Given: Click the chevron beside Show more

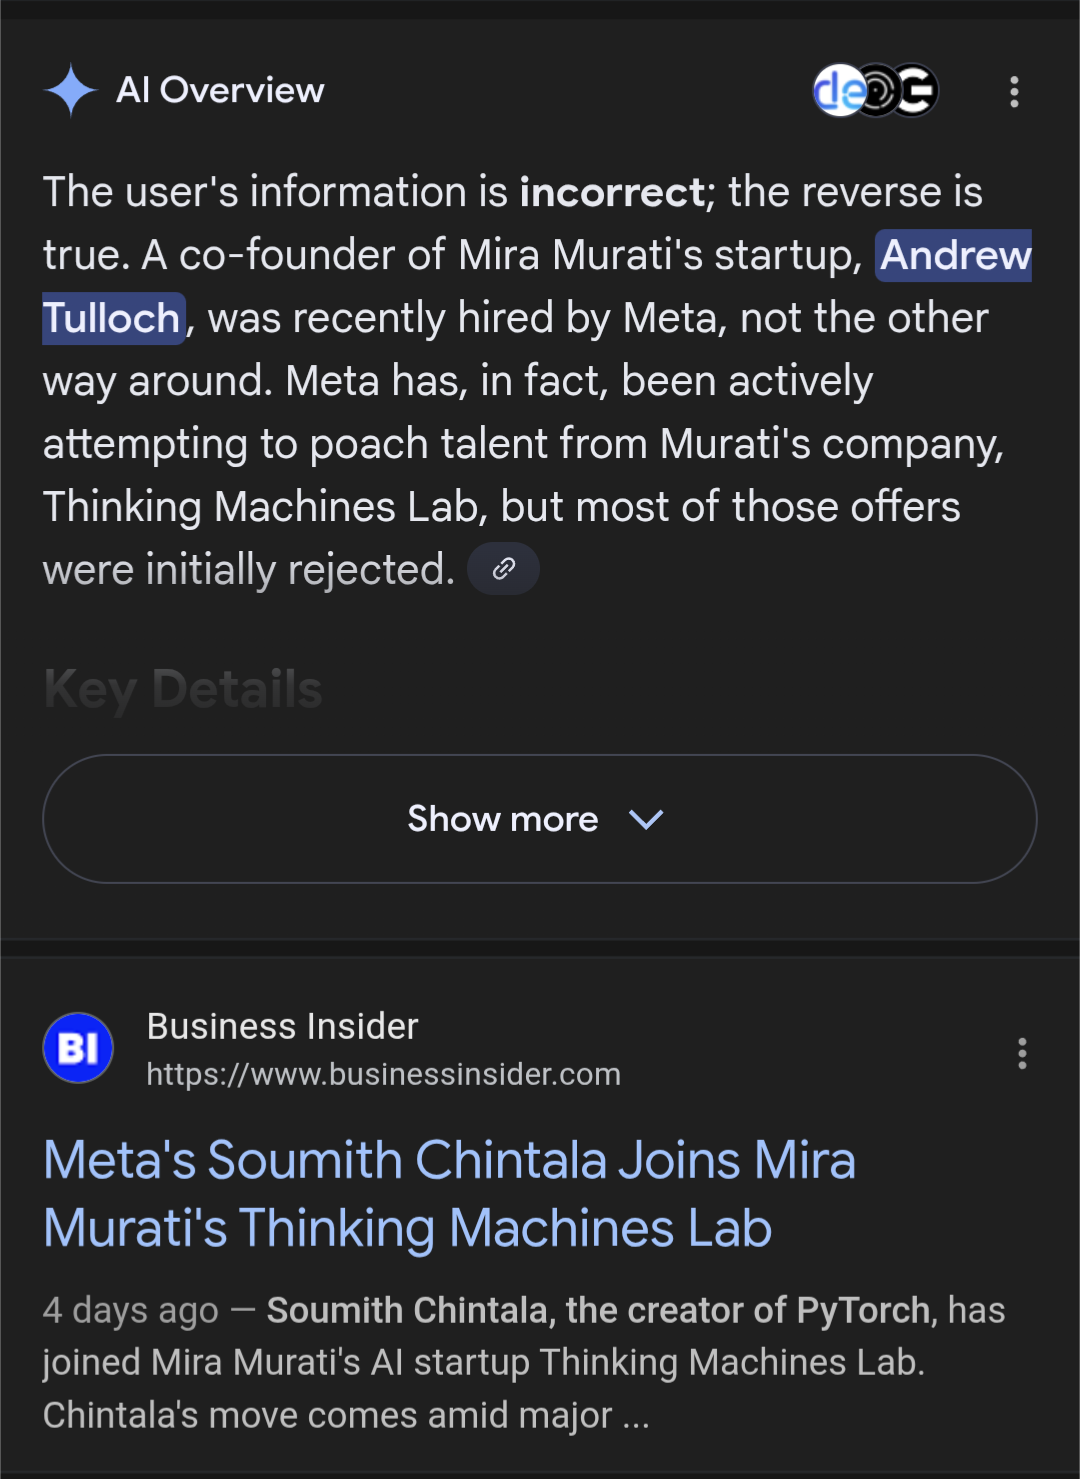Looking at the screenshot, I should tap(646, 820).
